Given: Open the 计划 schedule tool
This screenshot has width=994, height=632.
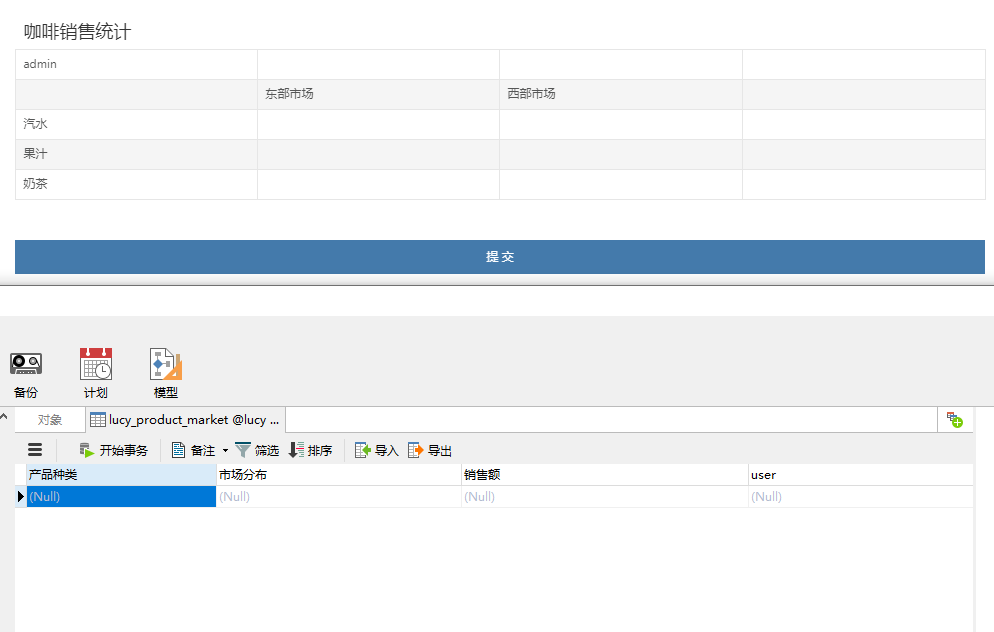Looking at the screenshot, I should click(x=96, y=372).
